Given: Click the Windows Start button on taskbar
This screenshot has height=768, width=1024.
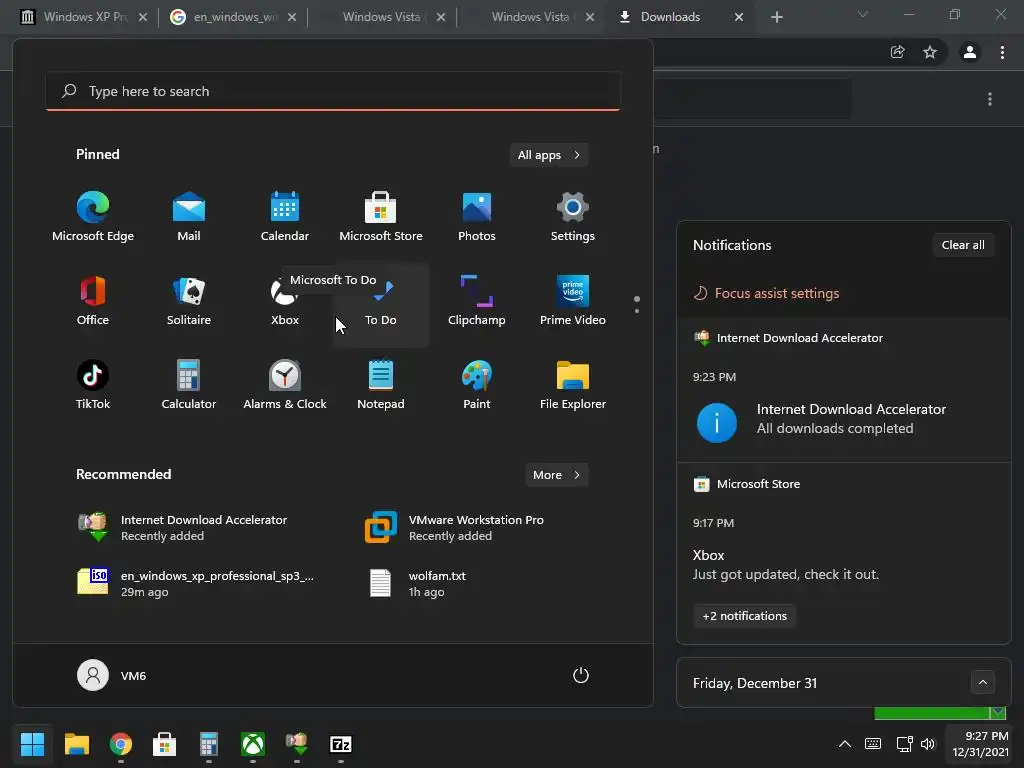Looking at the screenshot, I should click(x=32, y=744).
